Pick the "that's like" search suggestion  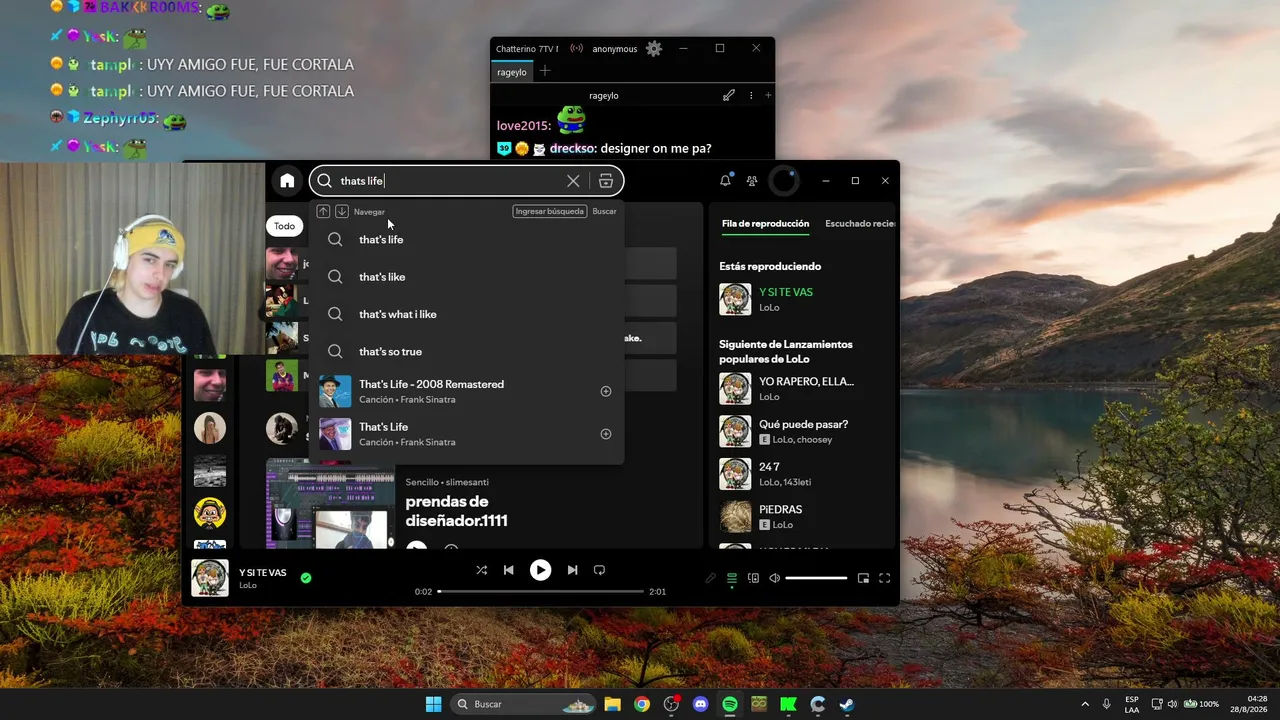tap(467, 277)
